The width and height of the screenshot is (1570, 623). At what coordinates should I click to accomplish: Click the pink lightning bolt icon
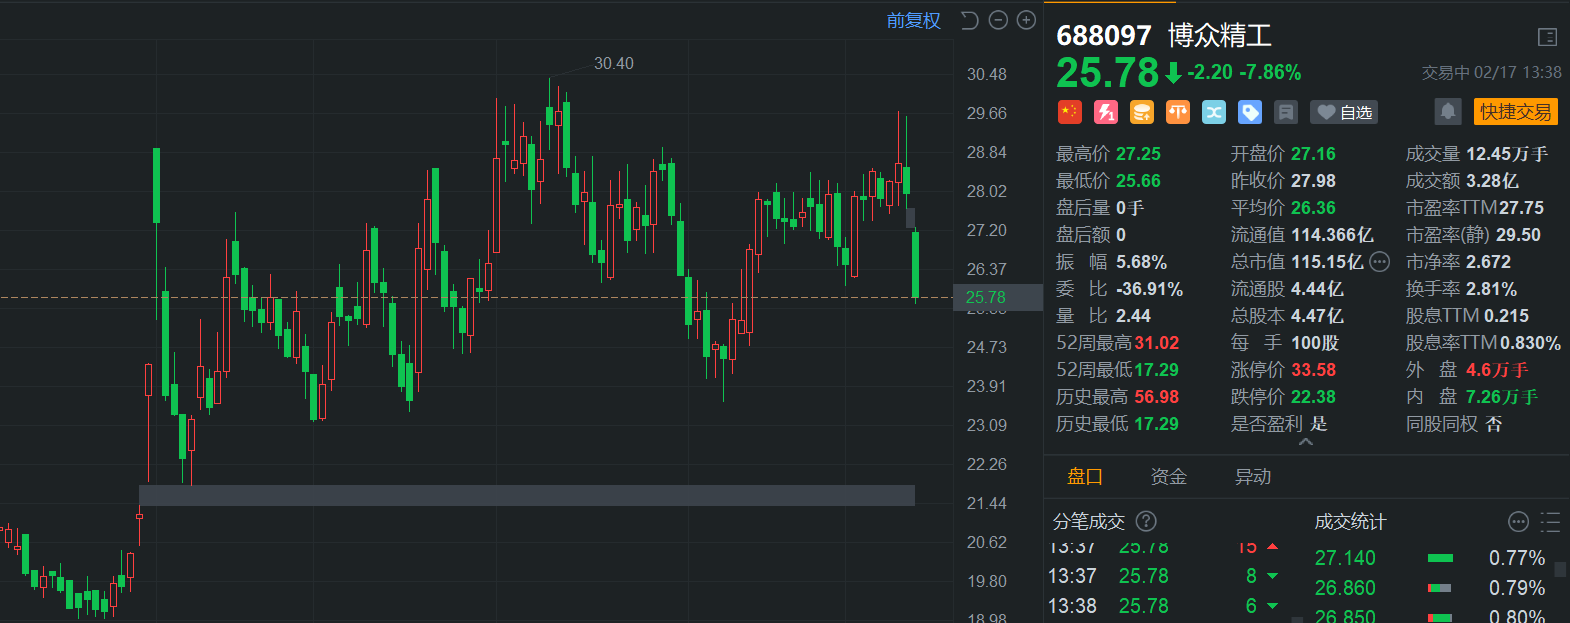click(1105, 112)
